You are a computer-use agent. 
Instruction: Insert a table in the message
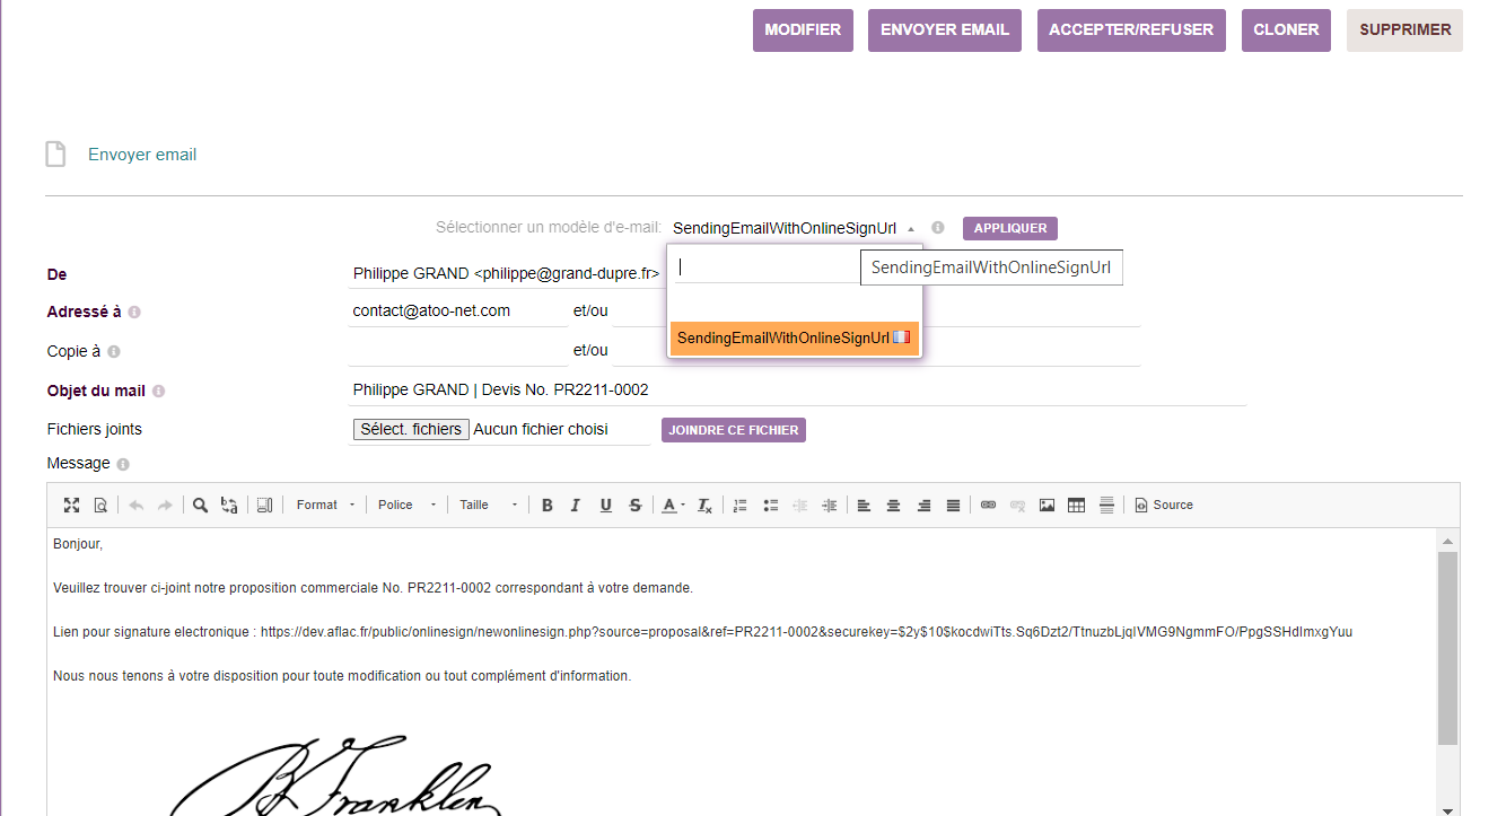point(1076,505)
